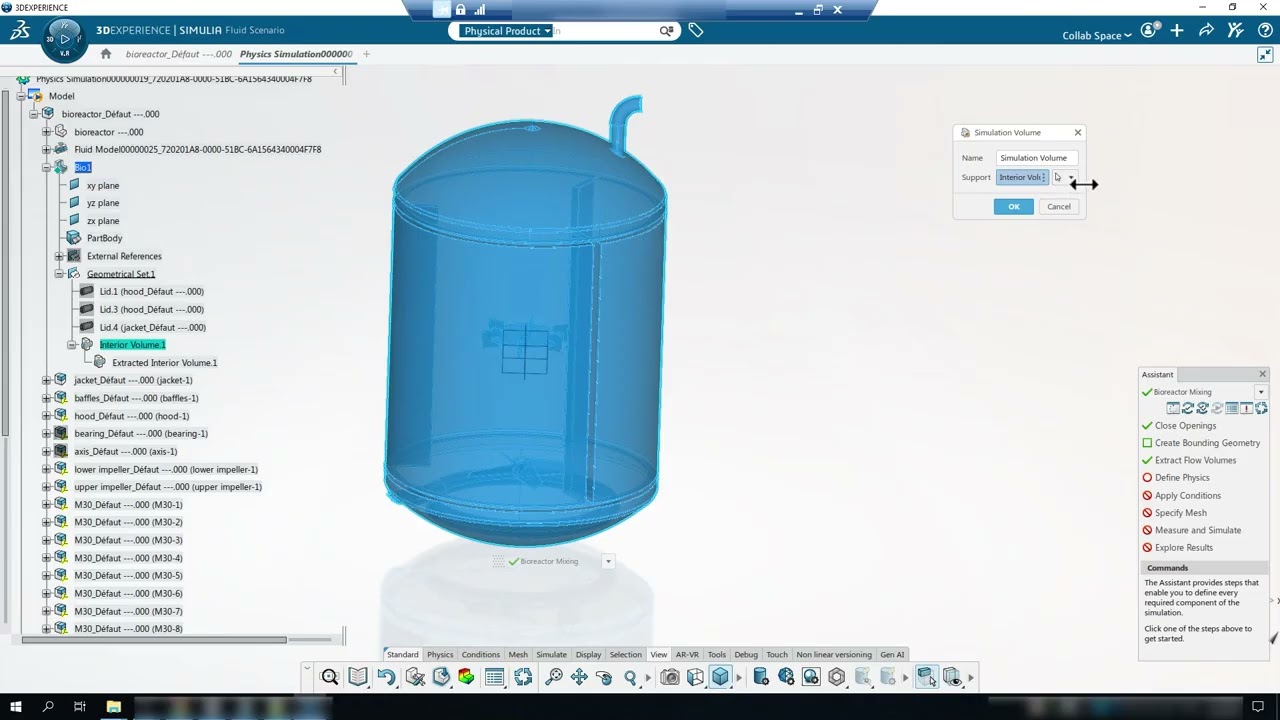Switch to the Conditions tab
Viewport: 1280px width, 720px height.
pos(480,655)
